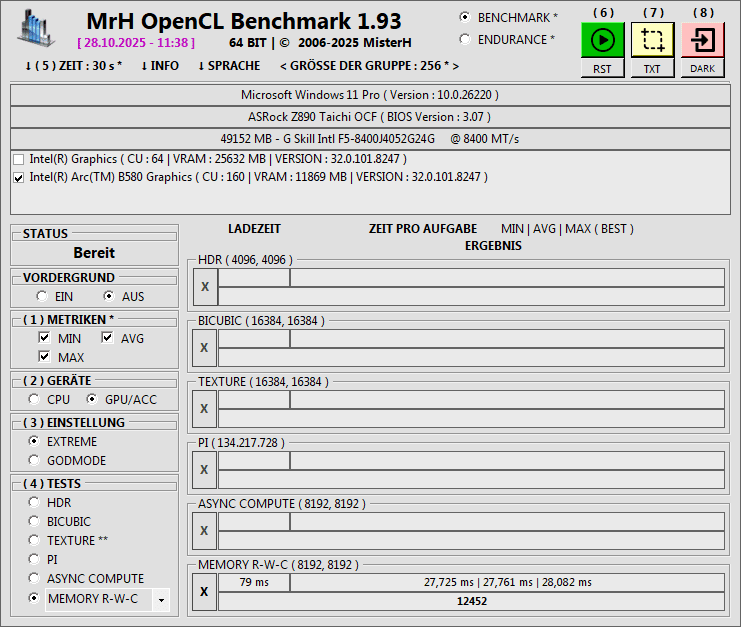The height and width of the screenshot is (627, 741).
Task: Click X button in TEXTURE result row
Action: (x=204, y=409)
